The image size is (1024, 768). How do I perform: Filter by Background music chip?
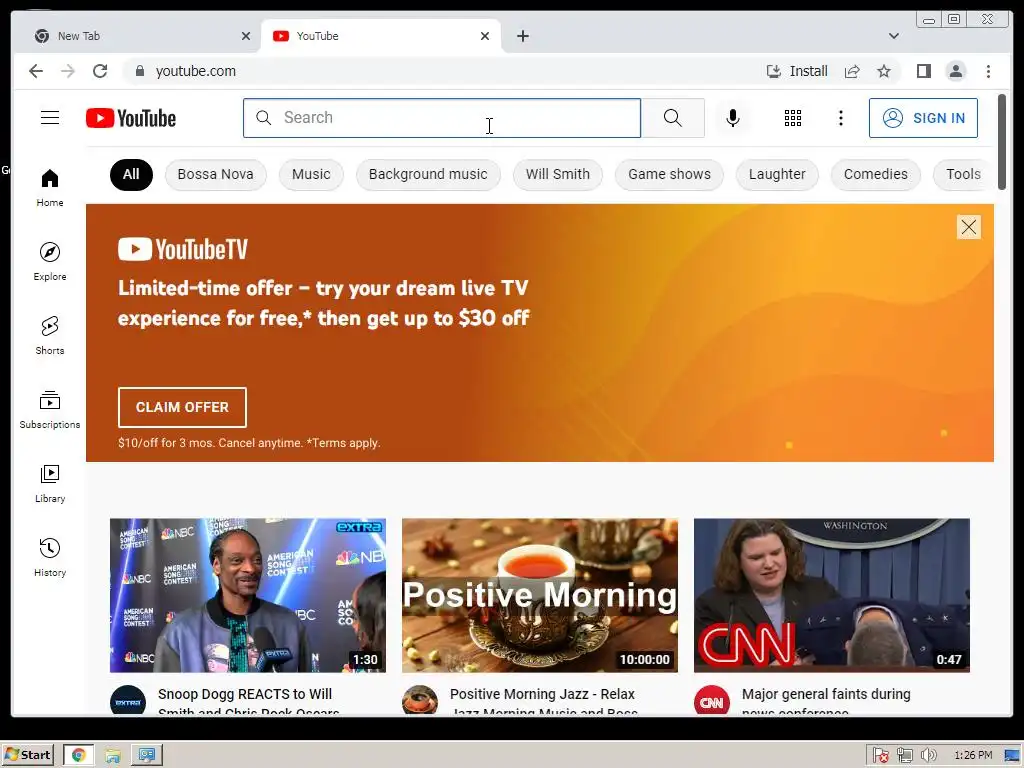(x=428, y=174)
